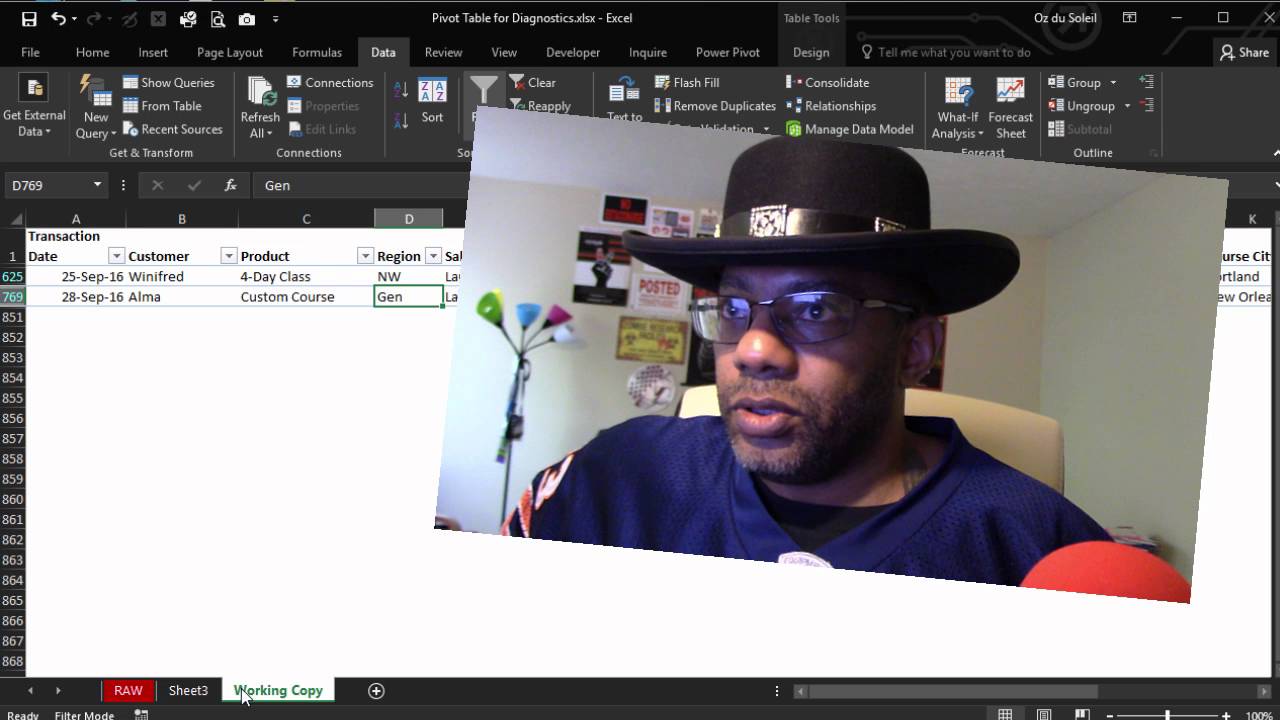Switch to the Formulas tab
Image resolution: width=1280 pixels, height=720 pixels.
click(317, 52)
